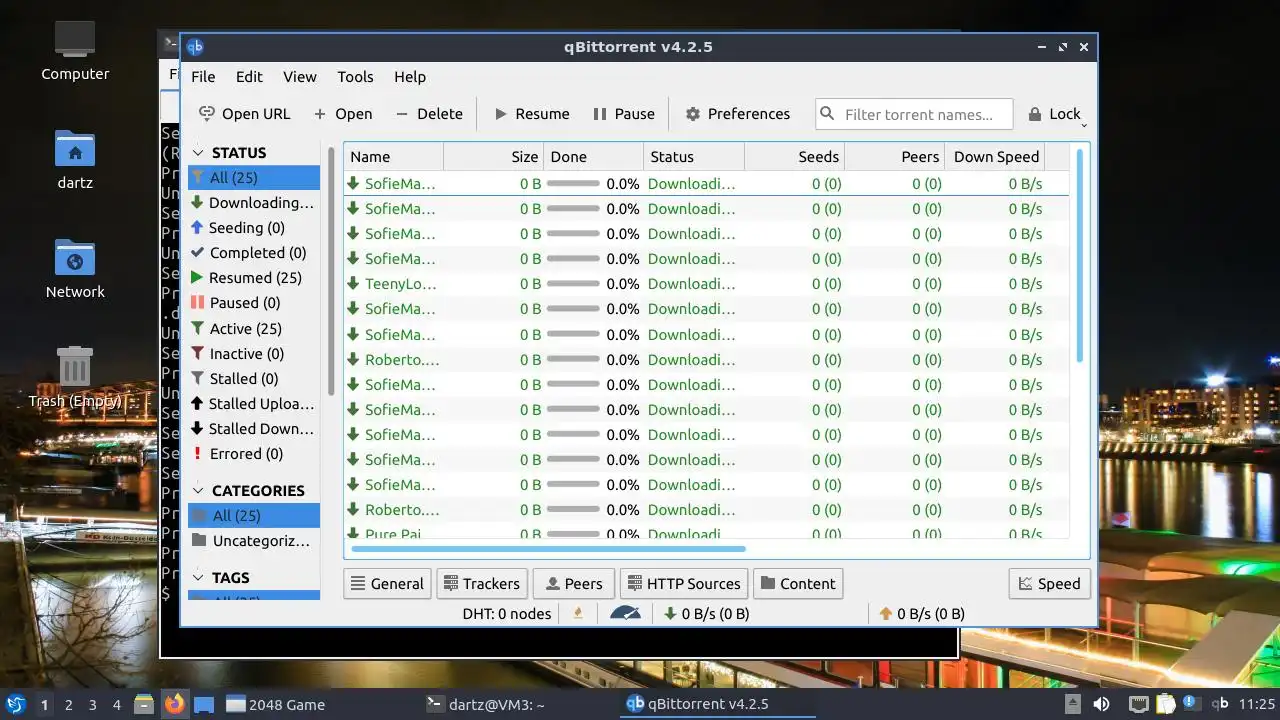1280x720 pixels.
Task: Click the Pause toolbar button
Action: coord(624,114)
